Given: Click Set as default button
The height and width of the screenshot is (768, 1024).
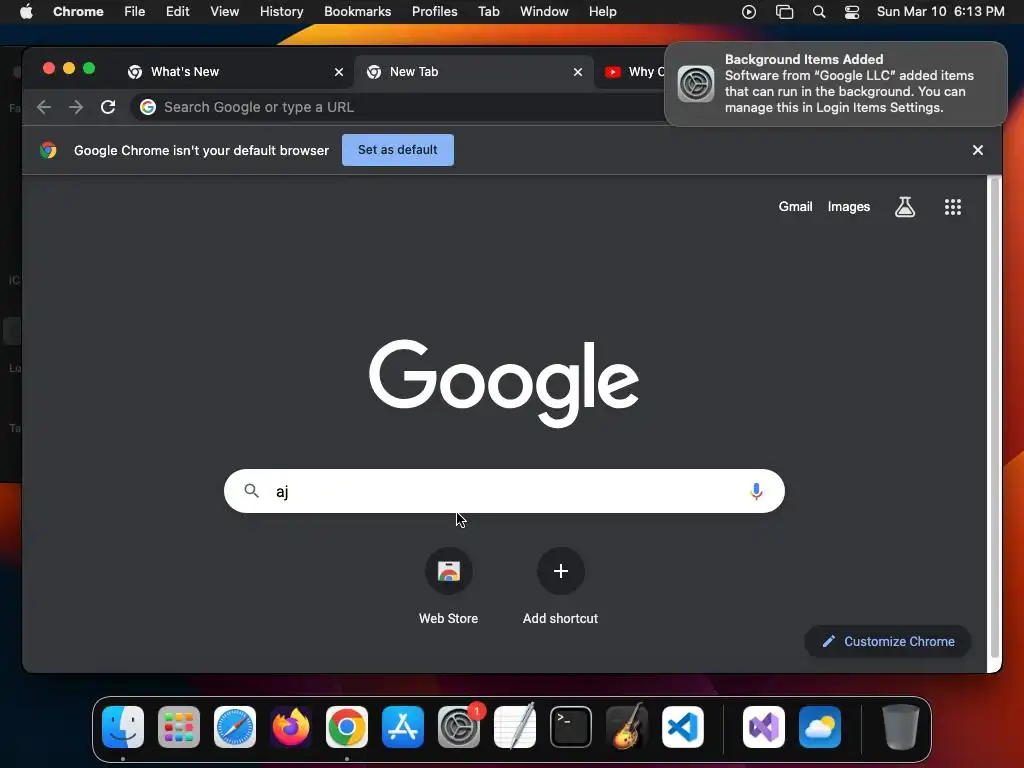Looking at the screenshot, I should (398, 150).
